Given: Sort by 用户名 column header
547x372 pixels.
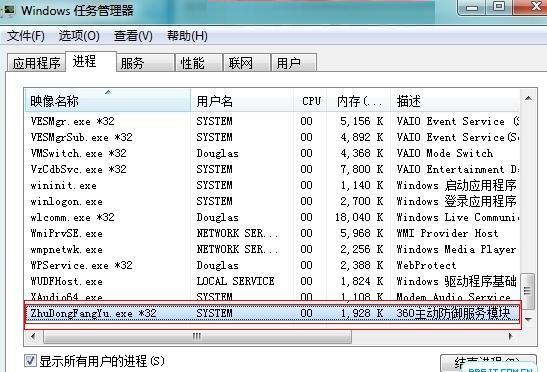Looking at the screenshot, I should coord(242,101).
